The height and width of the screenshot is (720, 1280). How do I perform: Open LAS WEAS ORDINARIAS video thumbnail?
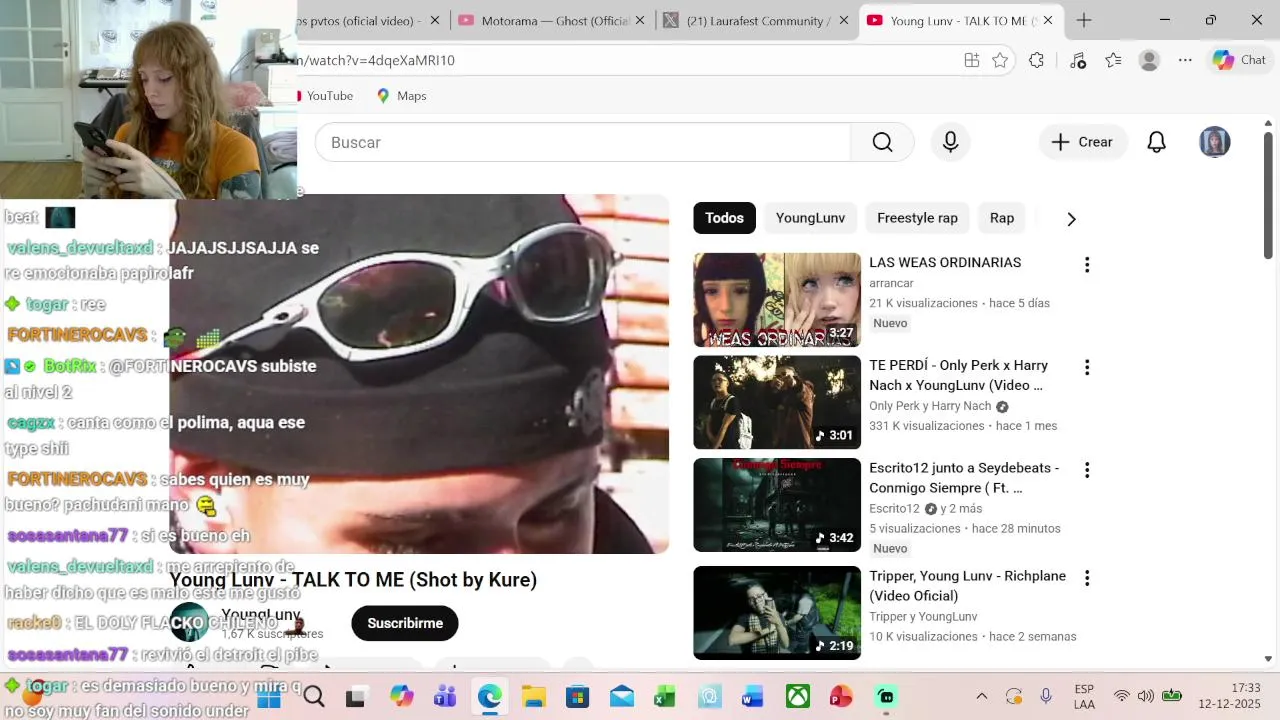[777, 300]
